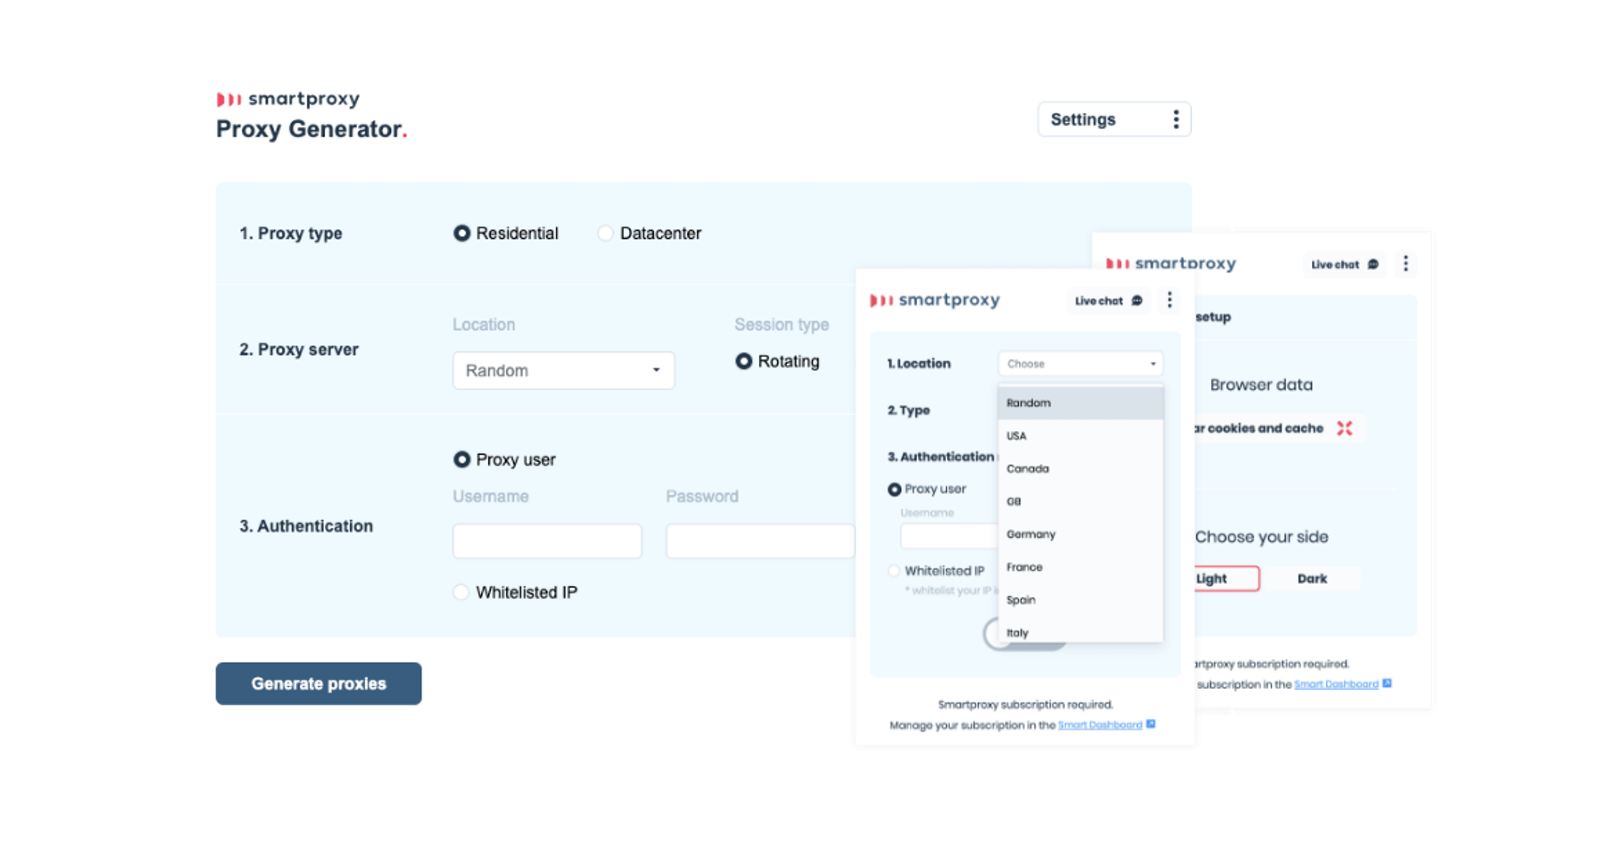
Task: Open Smart Dashboard link in back popup
Action: pyautogui.click(x=1336, y=684)
